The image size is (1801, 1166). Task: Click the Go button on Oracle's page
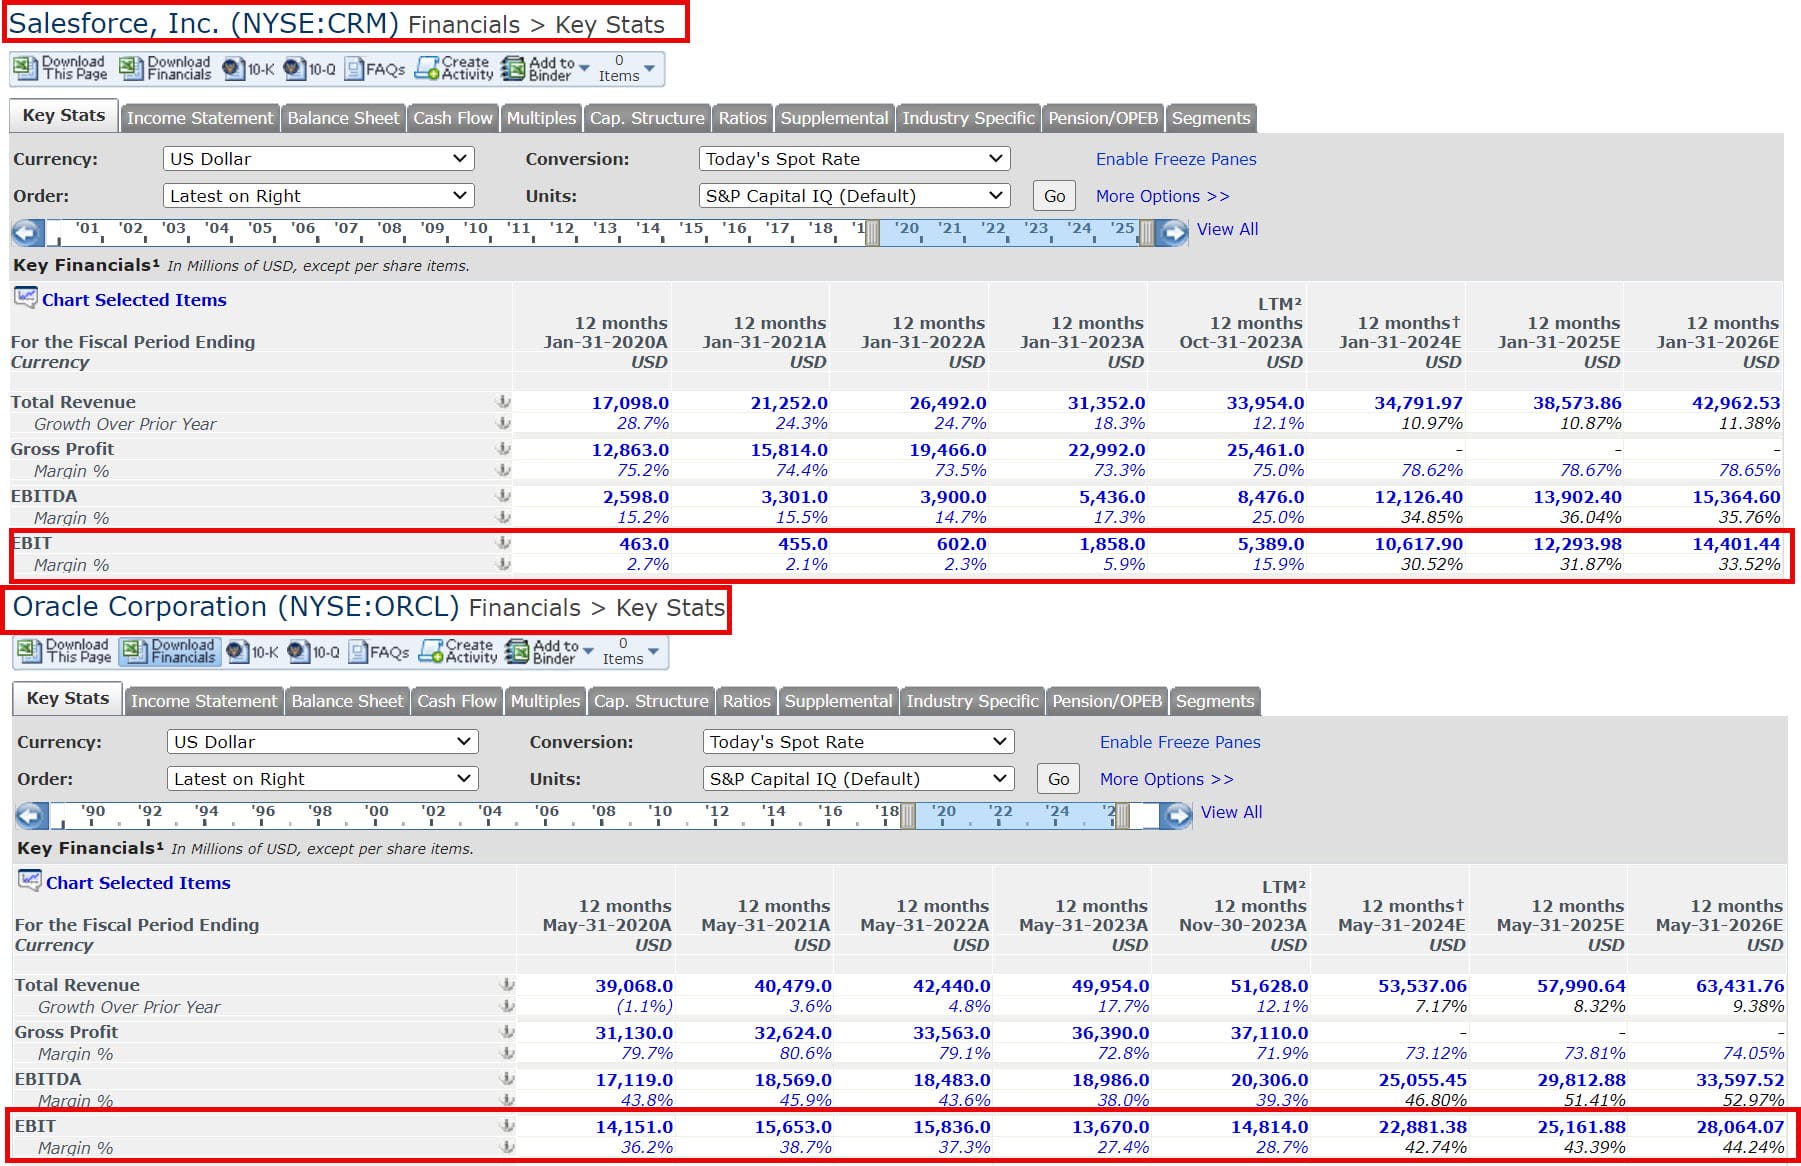tap(1057, 778)
